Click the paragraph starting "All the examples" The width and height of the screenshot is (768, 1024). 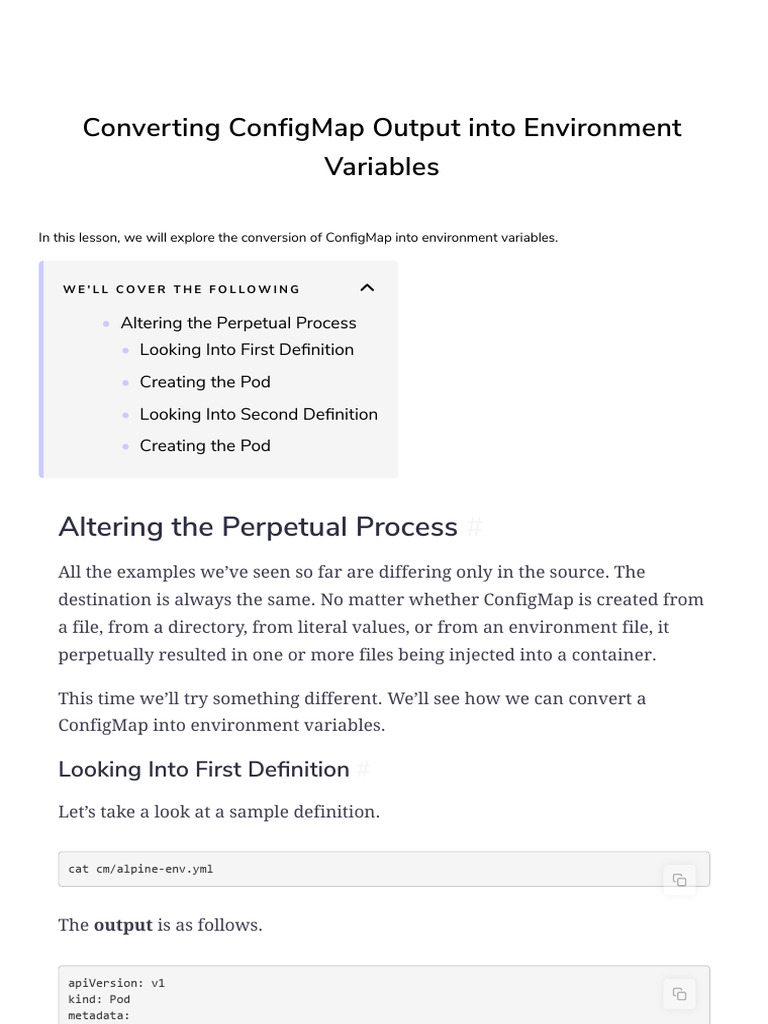coord(381,613)
